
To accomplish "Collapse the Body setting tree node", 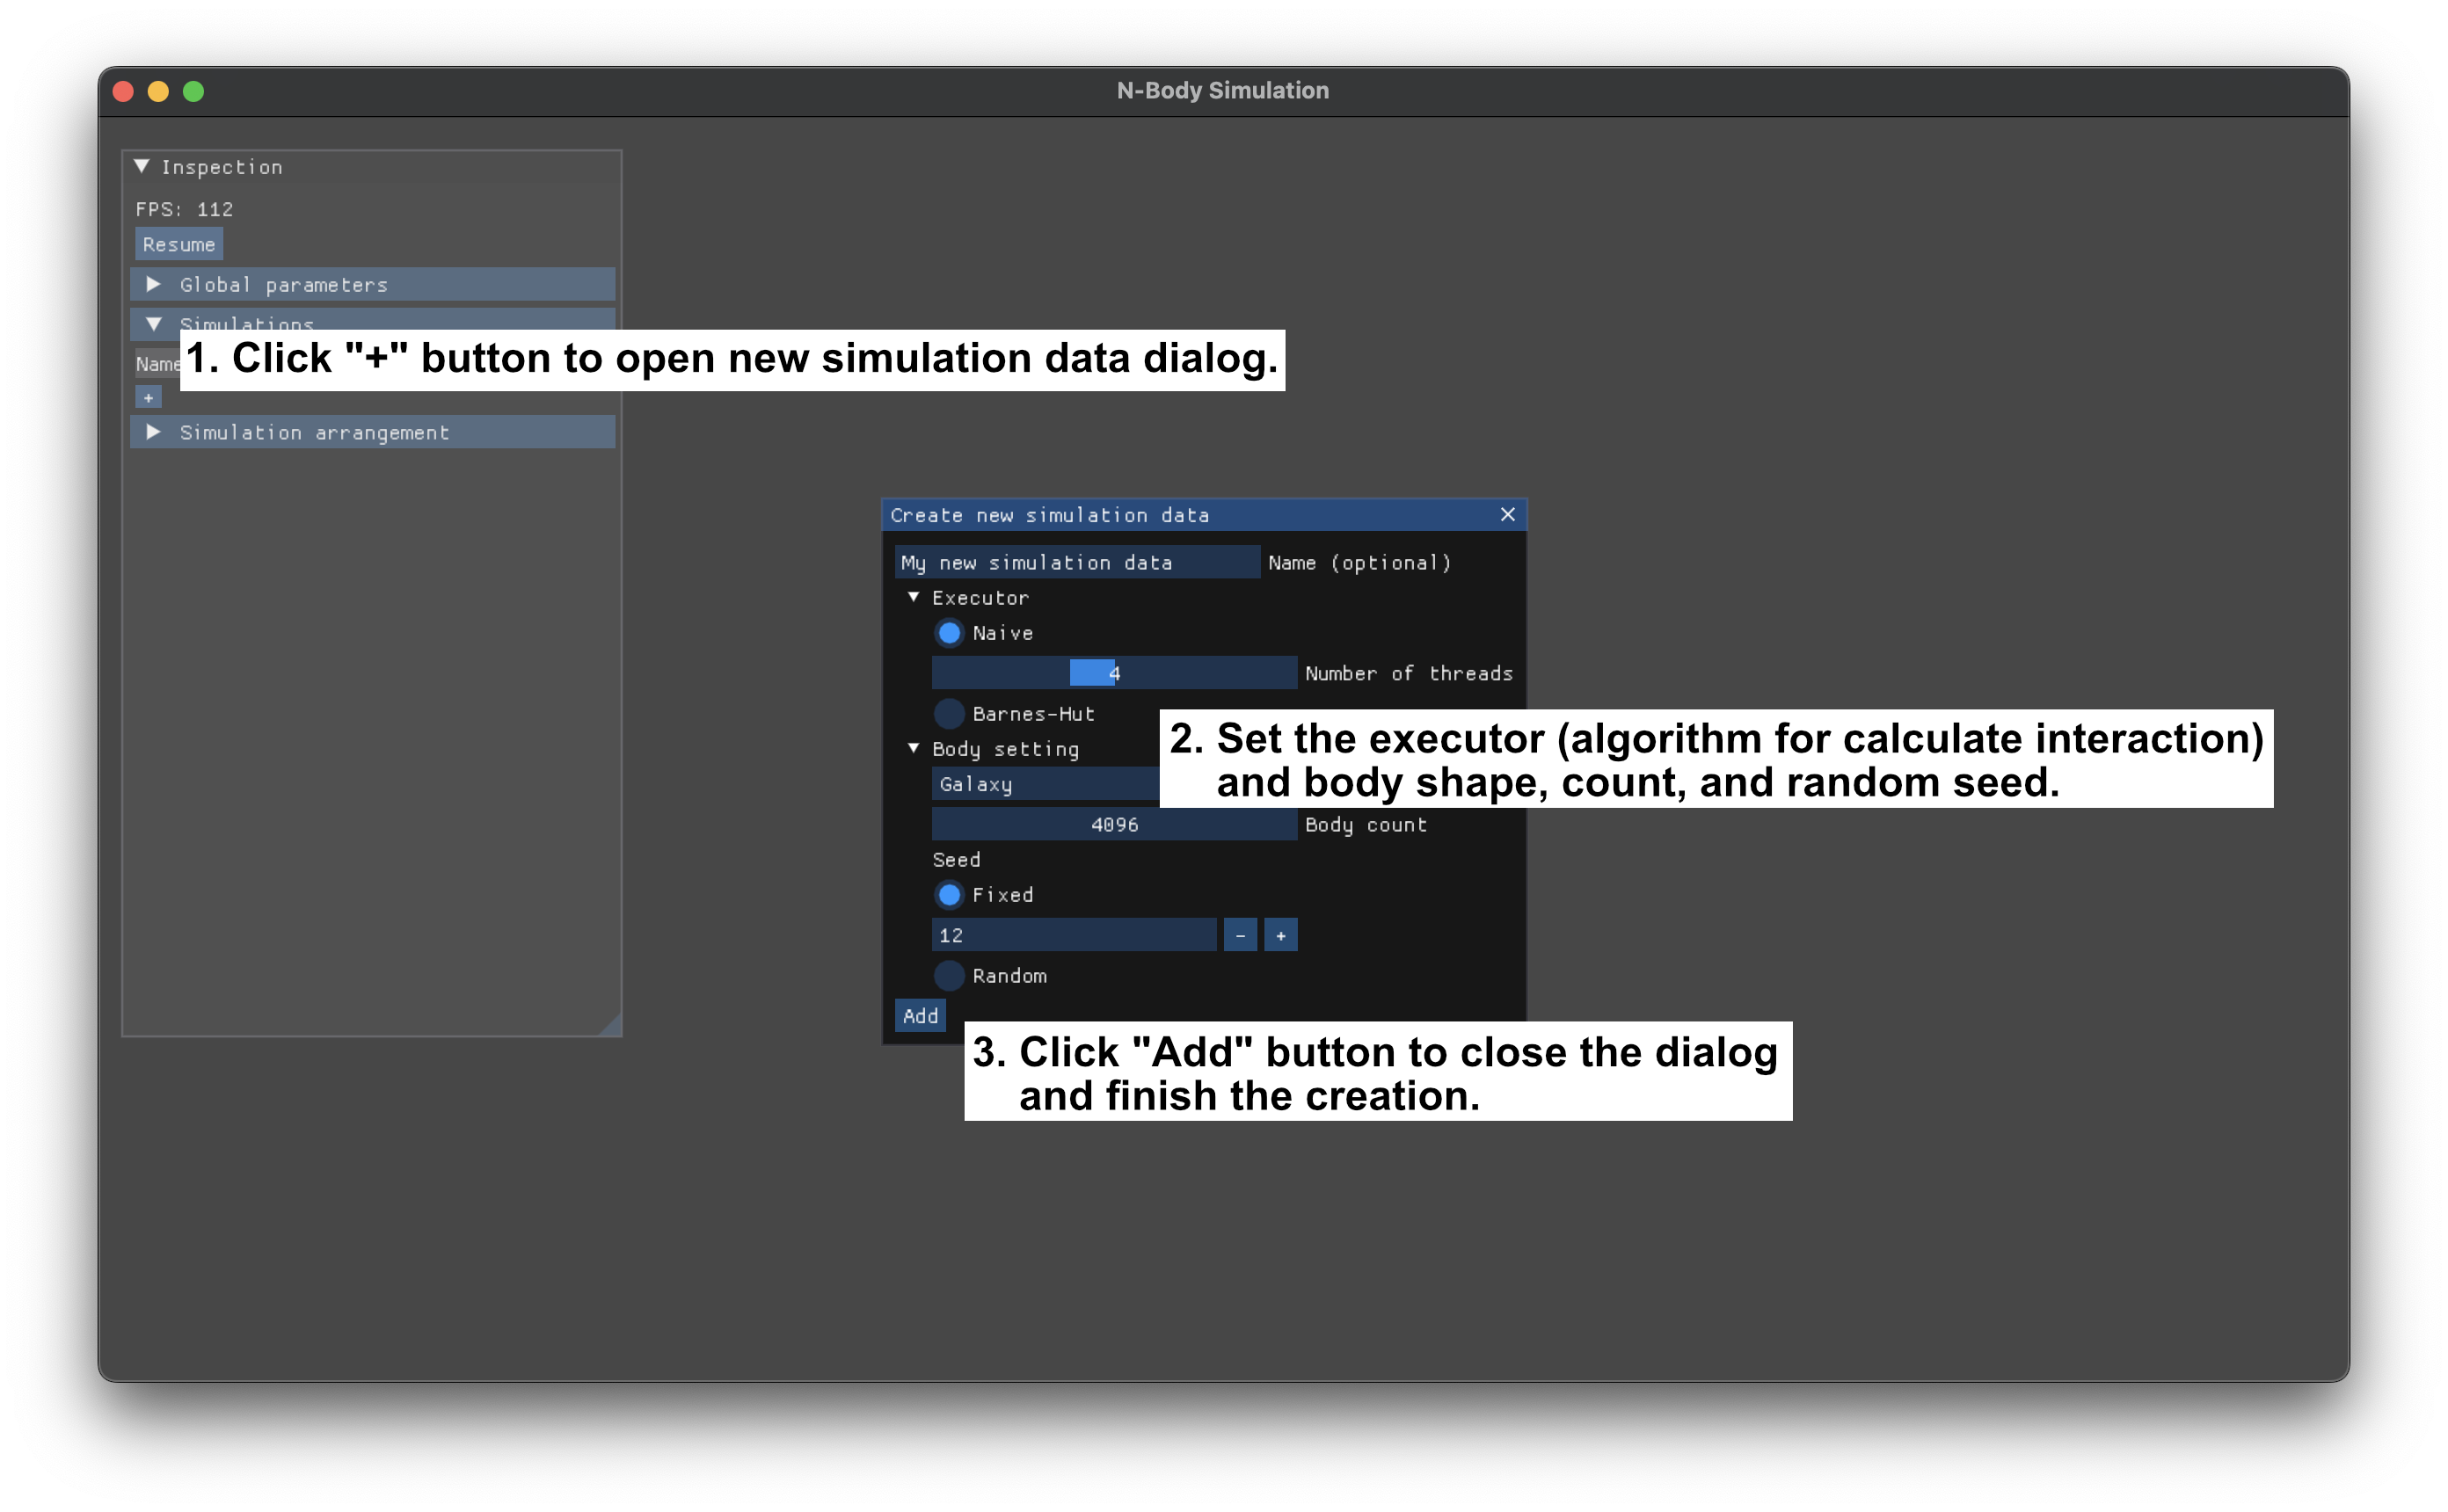I will (913, 748).
